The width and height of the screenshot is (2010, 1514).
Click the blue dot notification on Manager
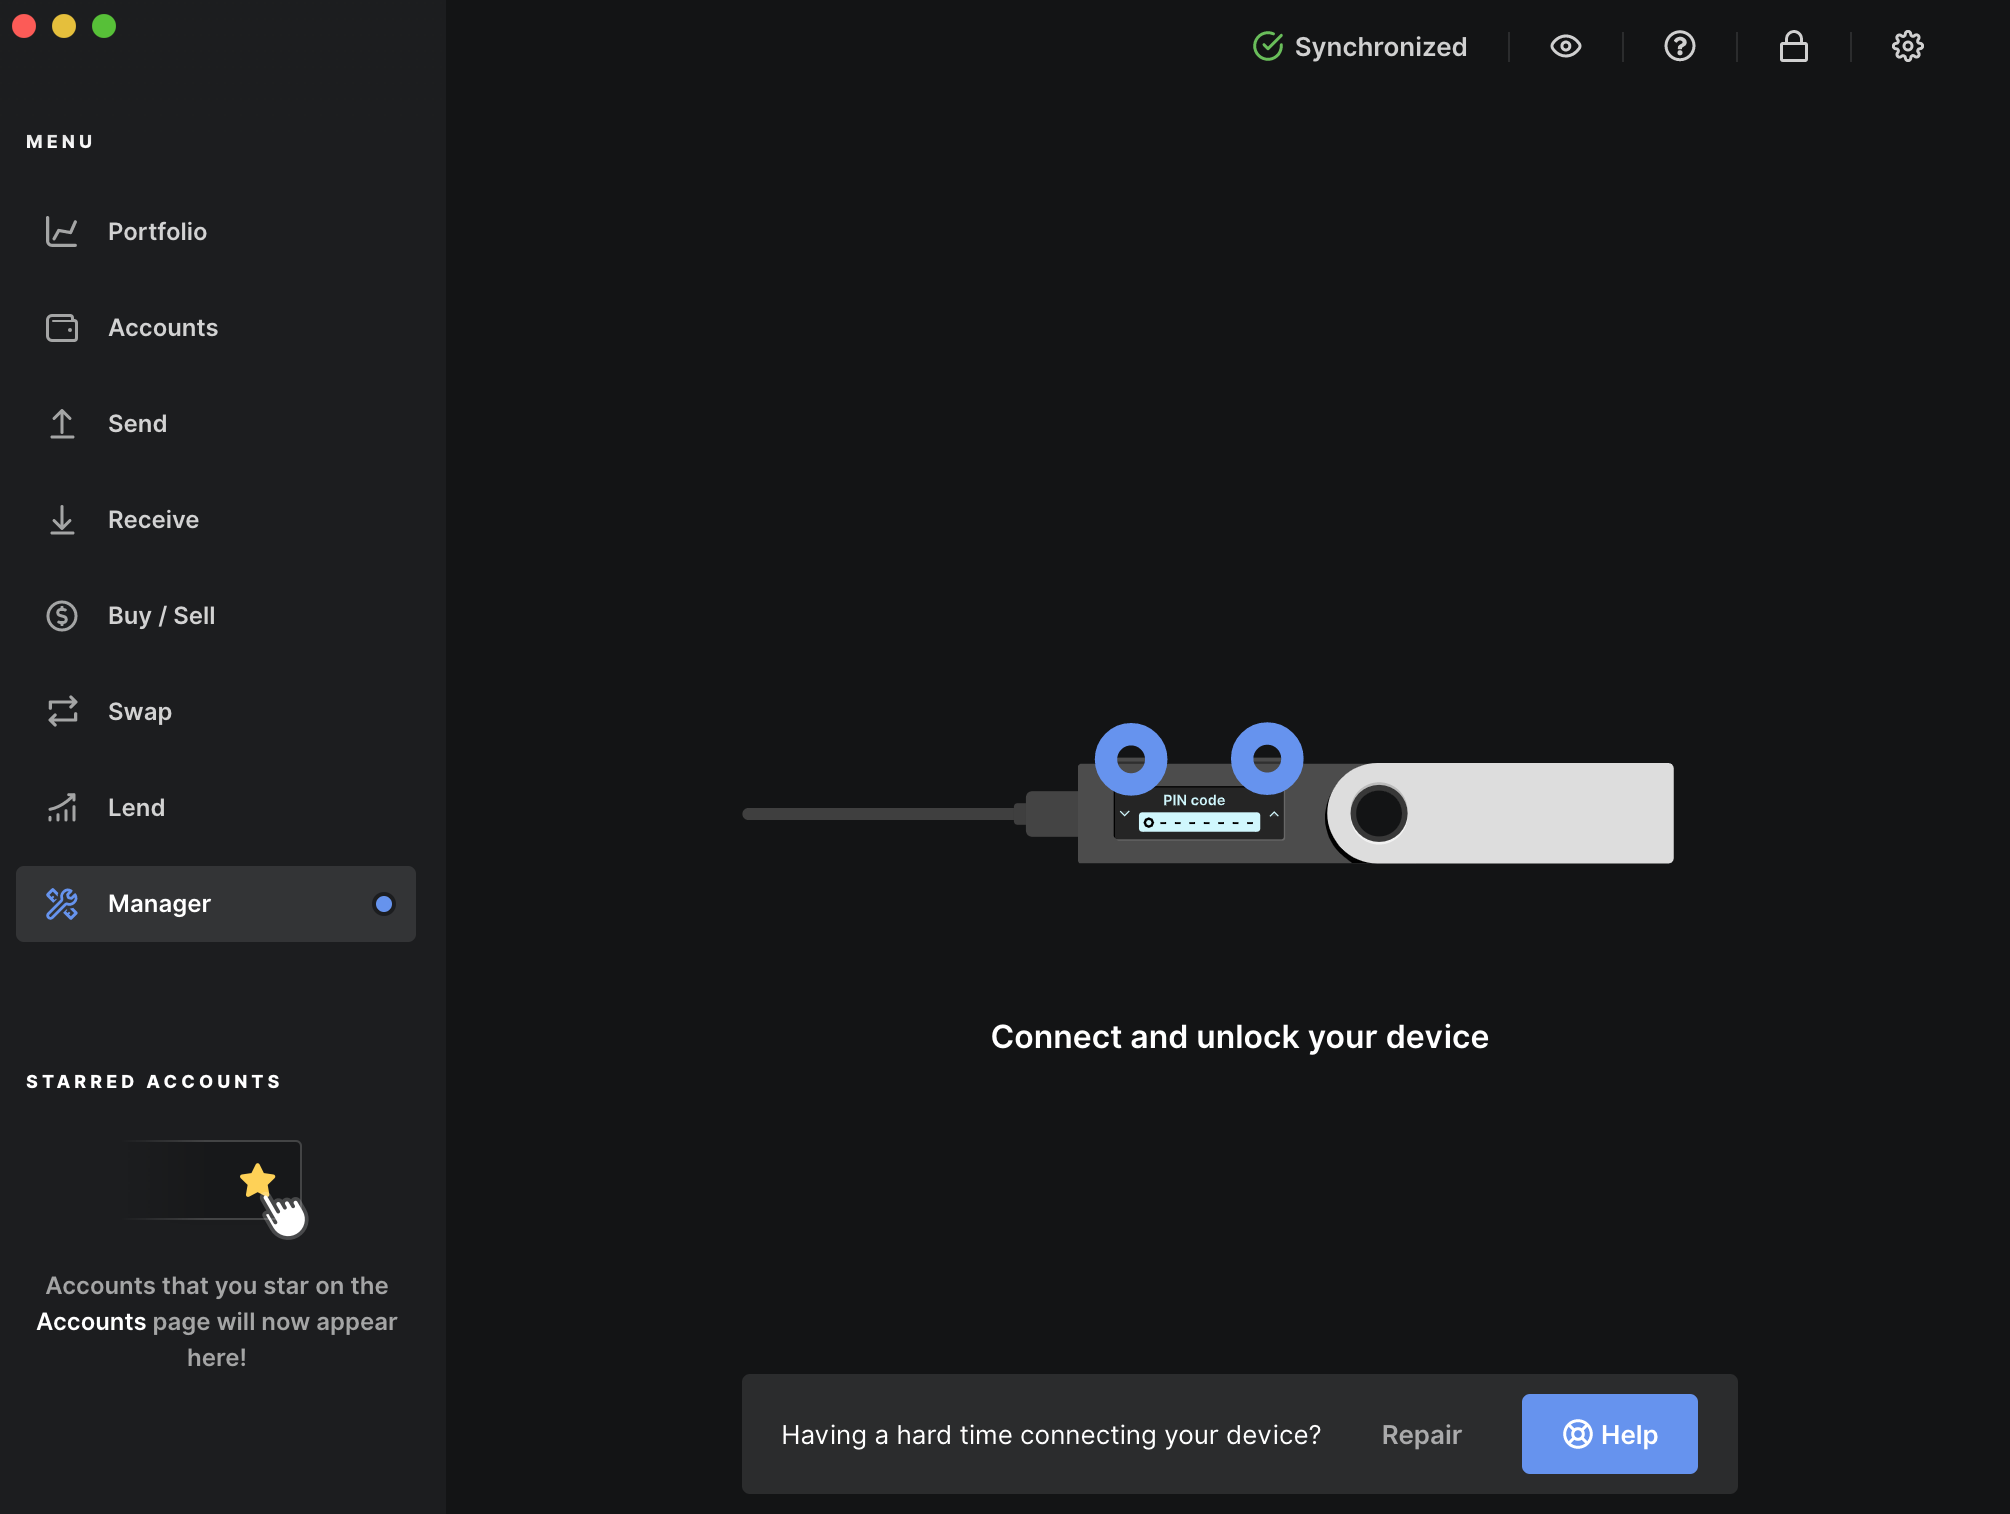pyautogui.click(x=382, y=903)
